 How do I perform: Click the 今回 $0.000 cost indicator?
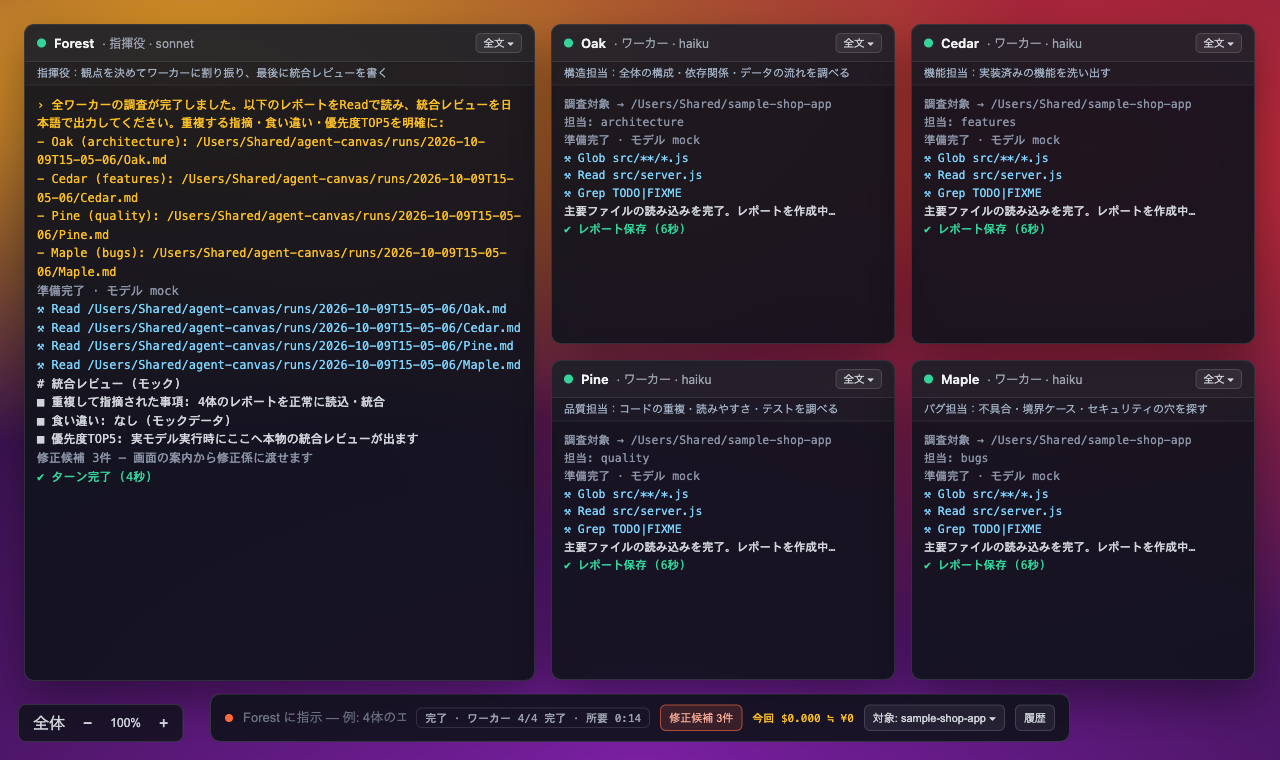click(x=803, y=718)
